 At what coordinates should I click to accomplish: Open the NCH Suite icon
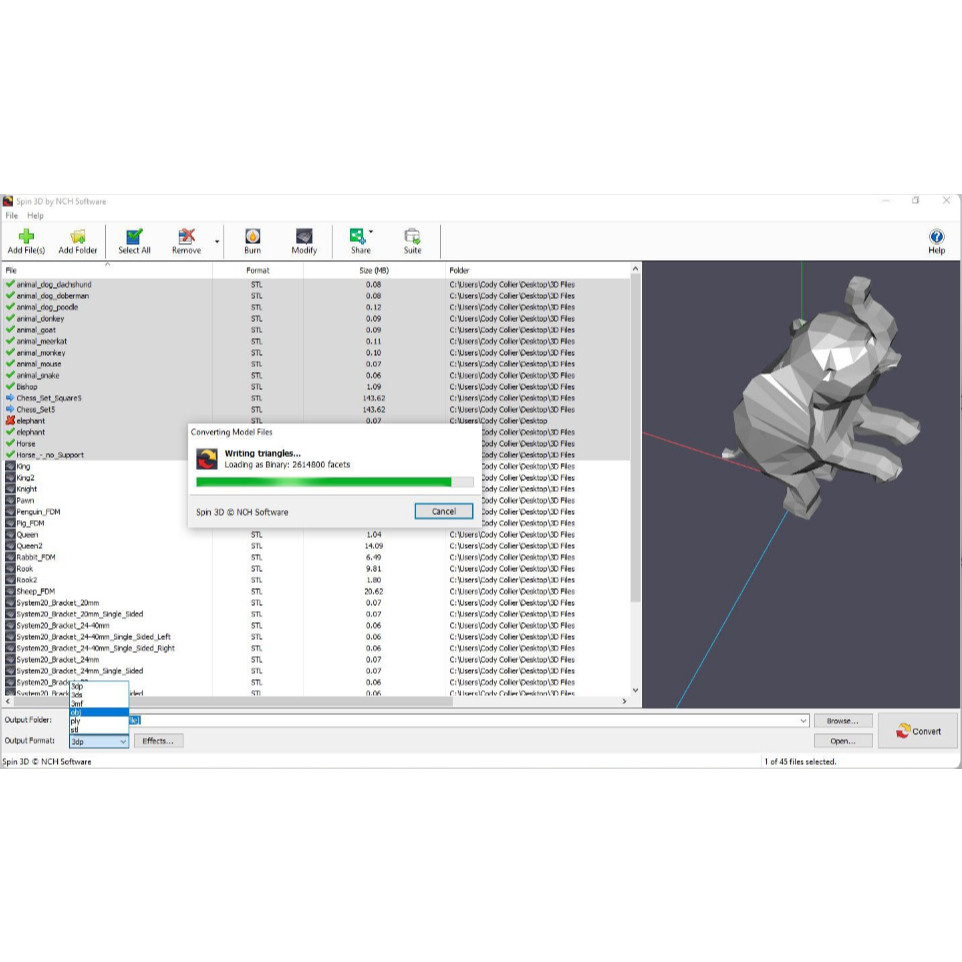click(x=412, y=240)
